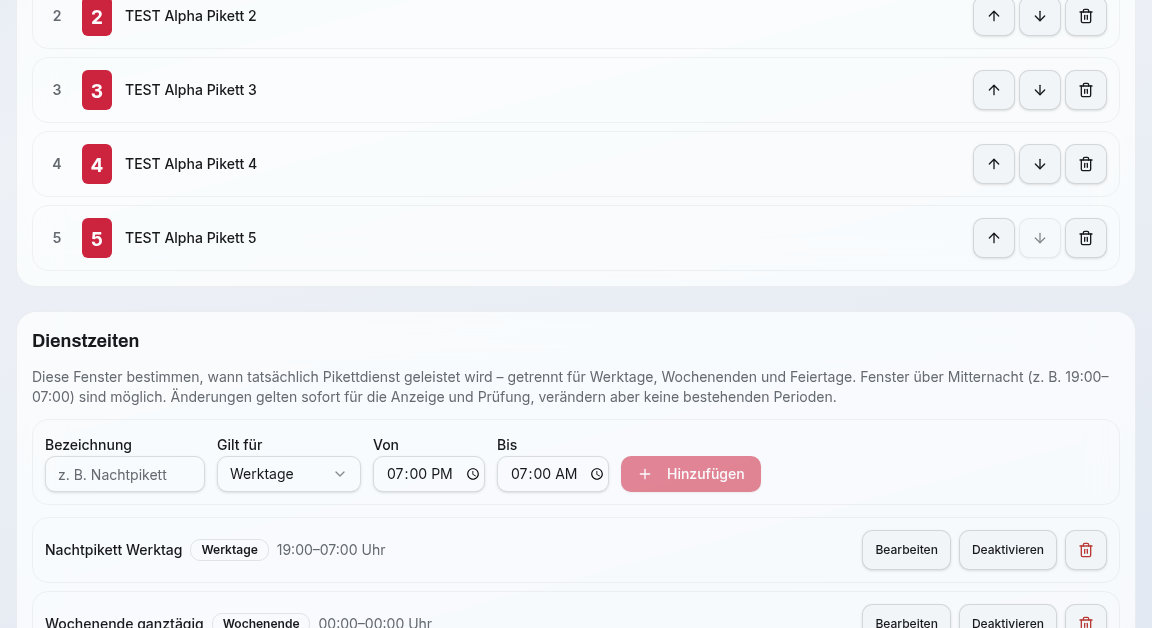Click the 19:00–07:00 Uhr time range
The height and width of the screenshot is (628, 1152).
tap(331, 550)
